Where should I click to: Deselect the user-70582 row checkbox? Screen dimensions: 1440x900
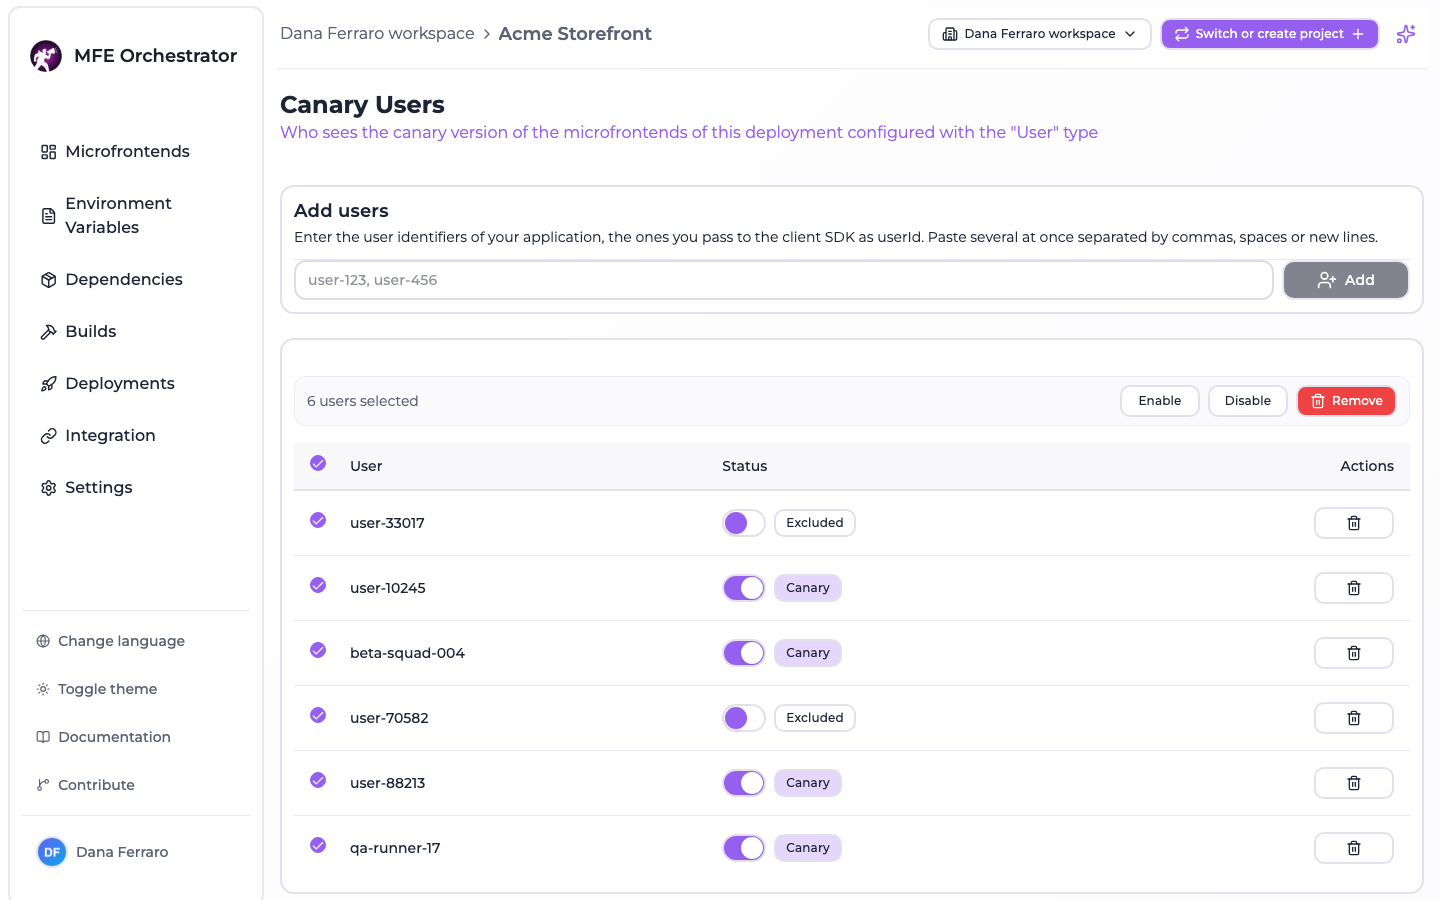[x=318, y=715]
